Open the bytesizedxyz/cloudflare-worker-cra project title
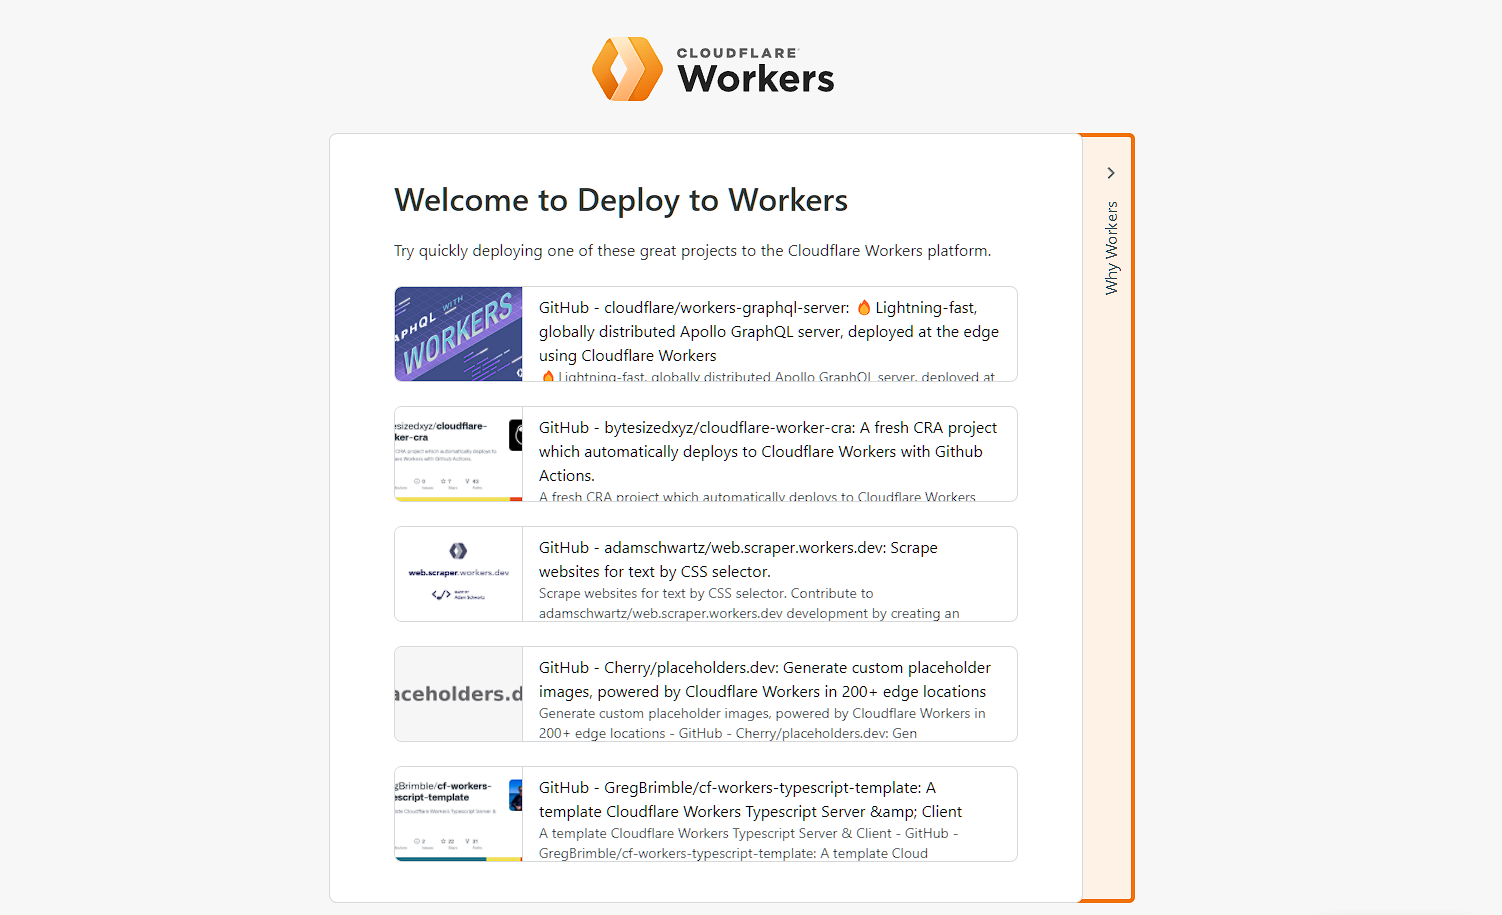 coord(767,451)
